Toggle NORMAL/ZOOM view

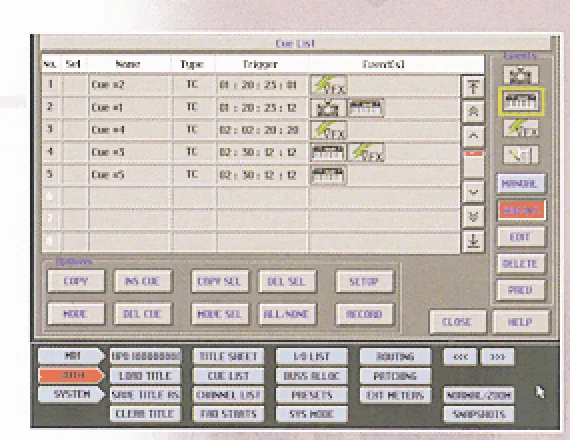tap(479, 395)
